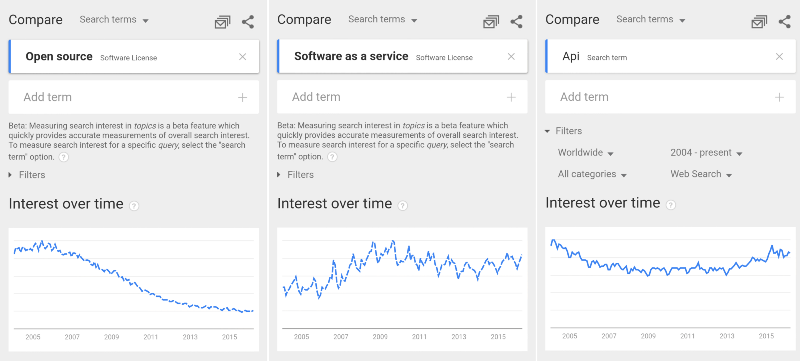Open the All categories dropdown
Viewport: 800px width, 361px height.
pos(592,174)
